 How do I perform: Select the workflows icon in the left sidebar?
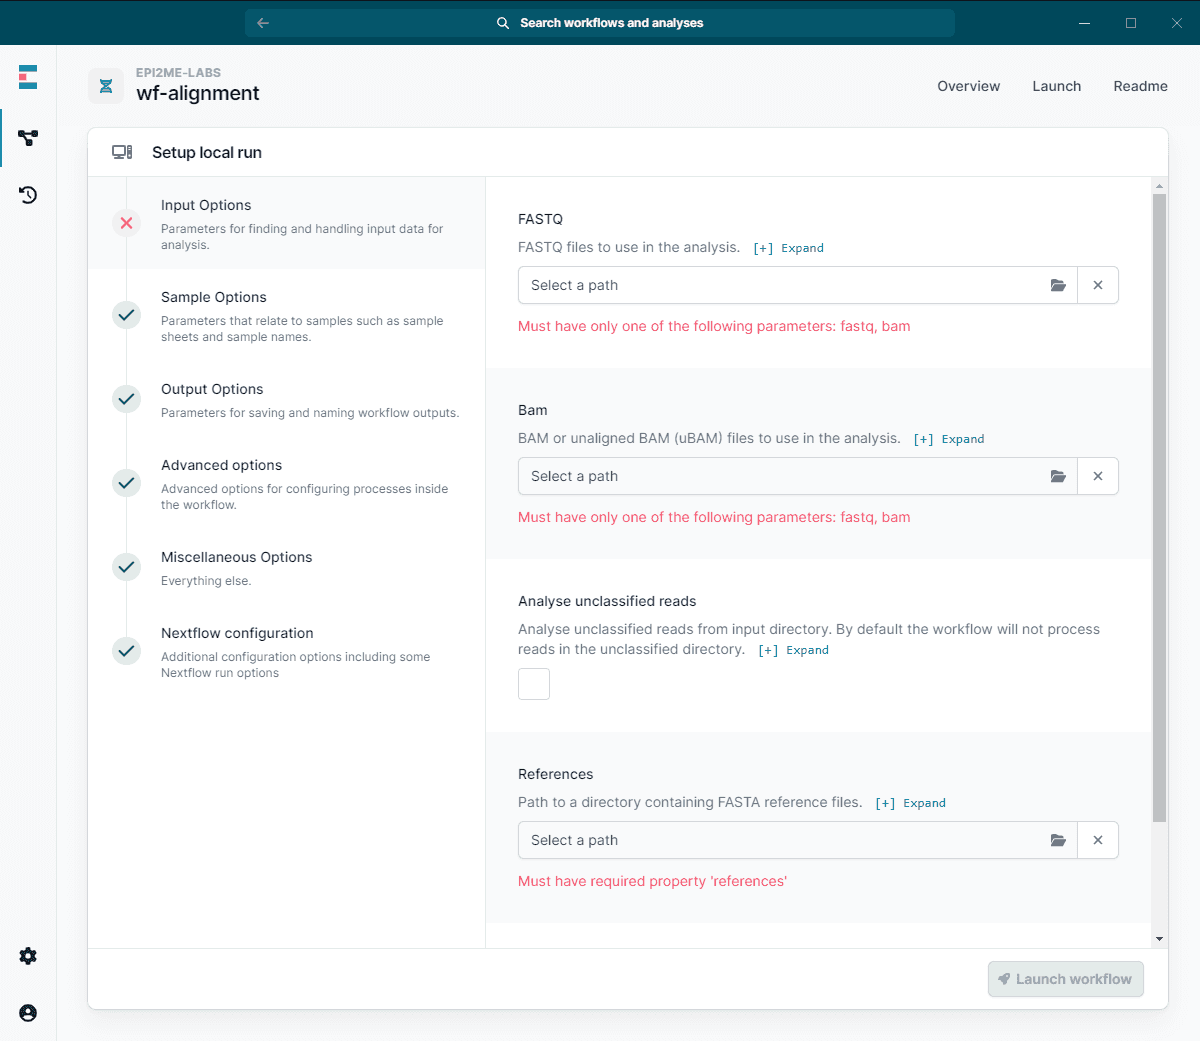pyautogui.click(x=27, y=138)
